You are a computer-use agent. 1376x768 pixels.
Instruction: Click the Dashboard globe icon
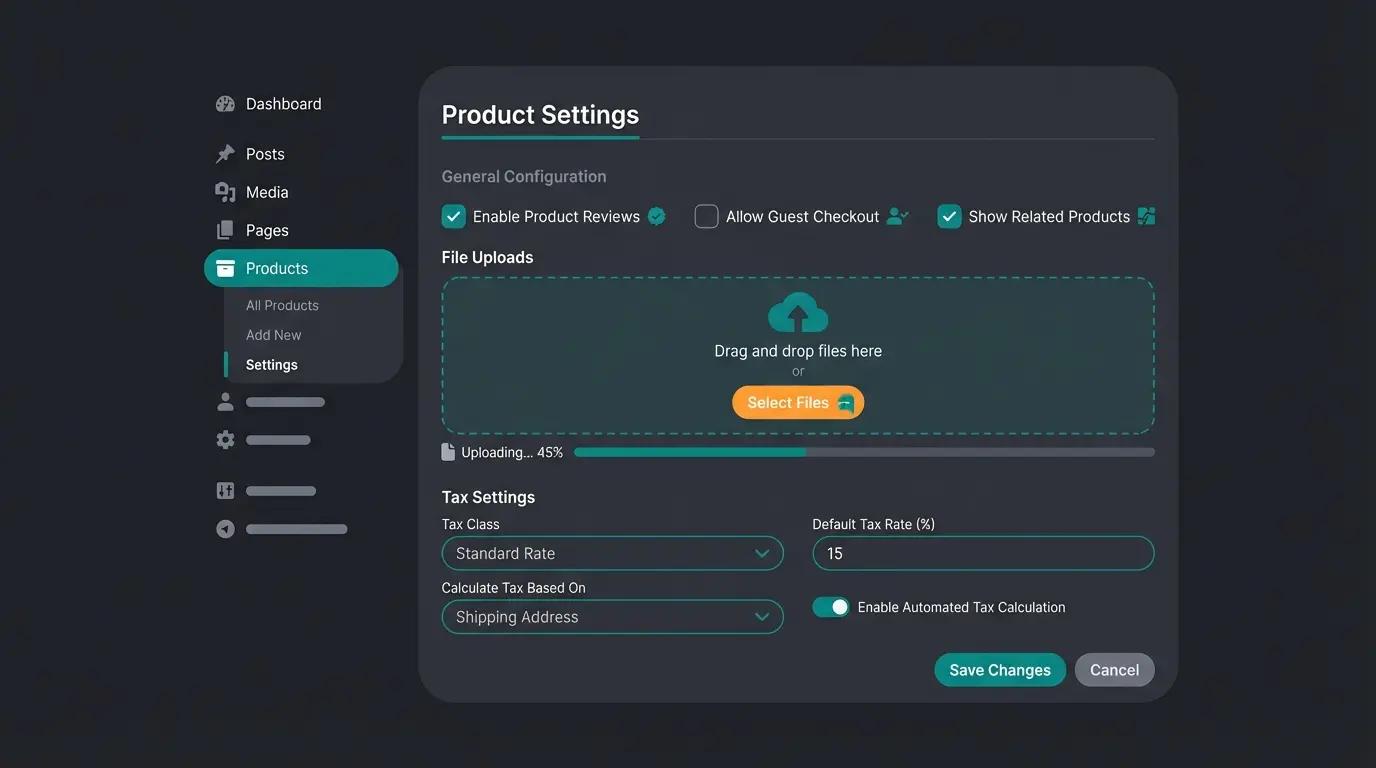(x=225, y=103)
